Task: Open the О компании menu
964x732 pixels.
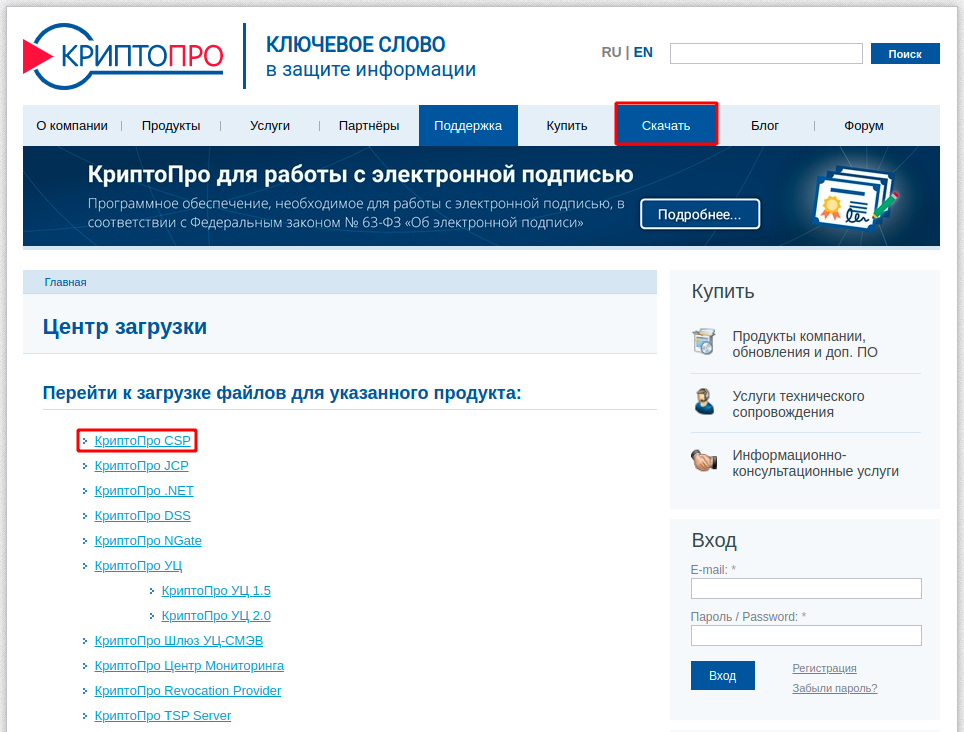Action: pos(72,125)
